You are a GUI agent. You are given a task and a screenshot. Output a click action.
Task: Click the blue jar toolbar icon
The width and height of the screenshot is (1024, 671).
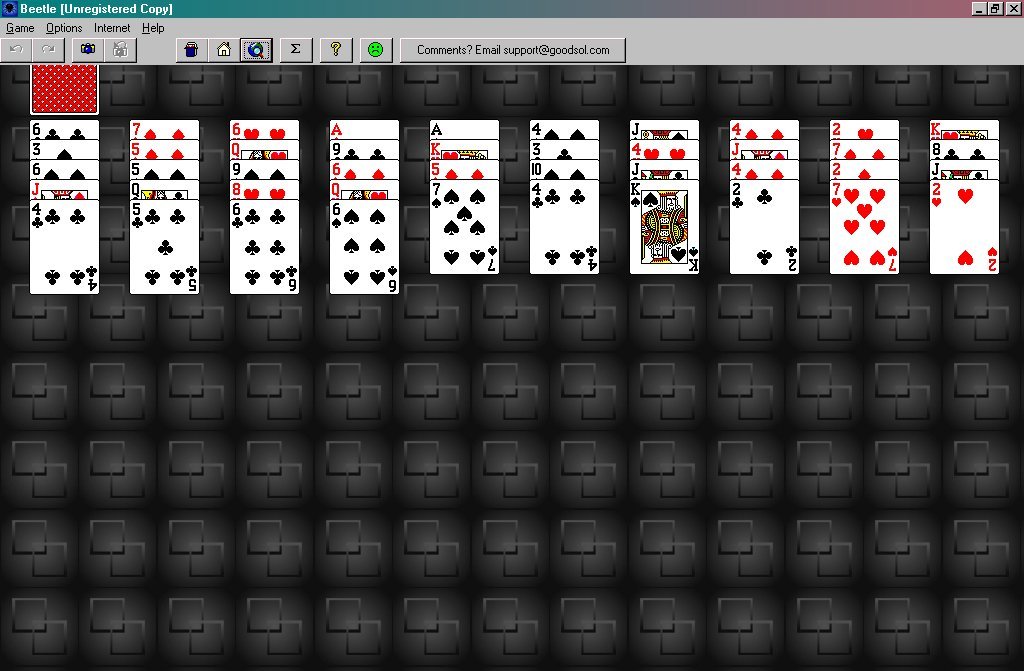pos(192,49)
